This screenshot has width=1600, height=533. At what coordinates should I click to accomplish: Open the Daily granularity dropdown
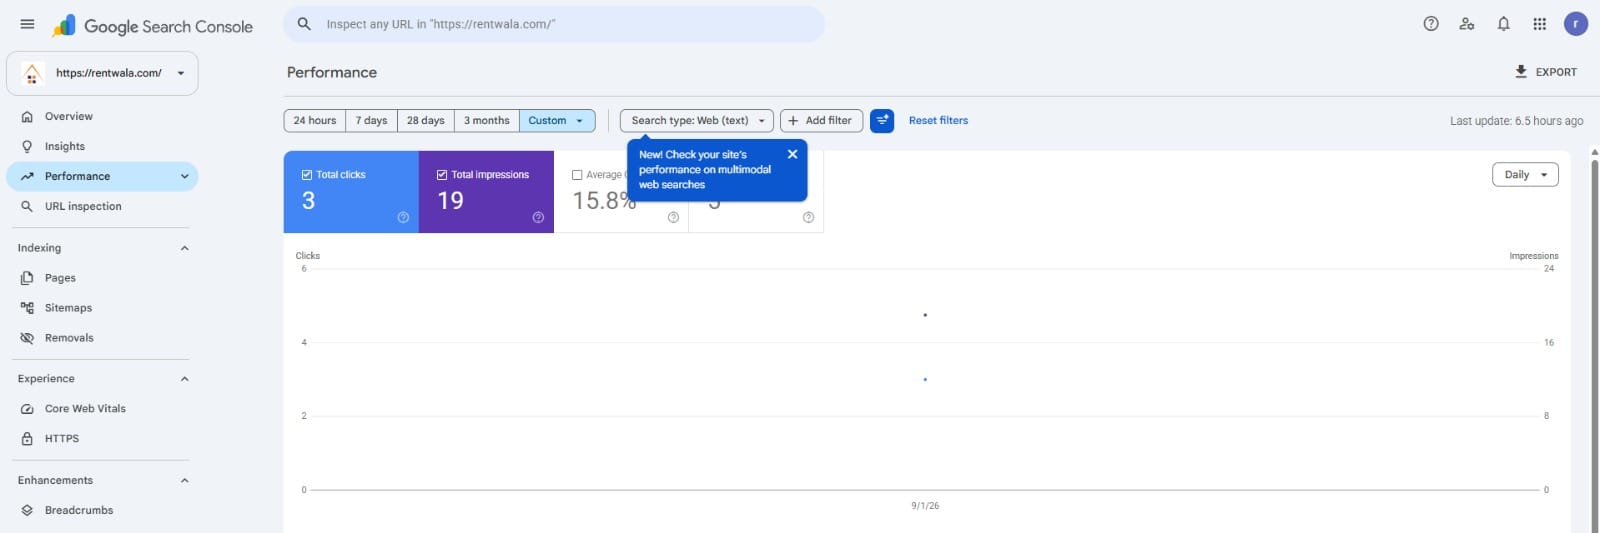point(1525,175)
